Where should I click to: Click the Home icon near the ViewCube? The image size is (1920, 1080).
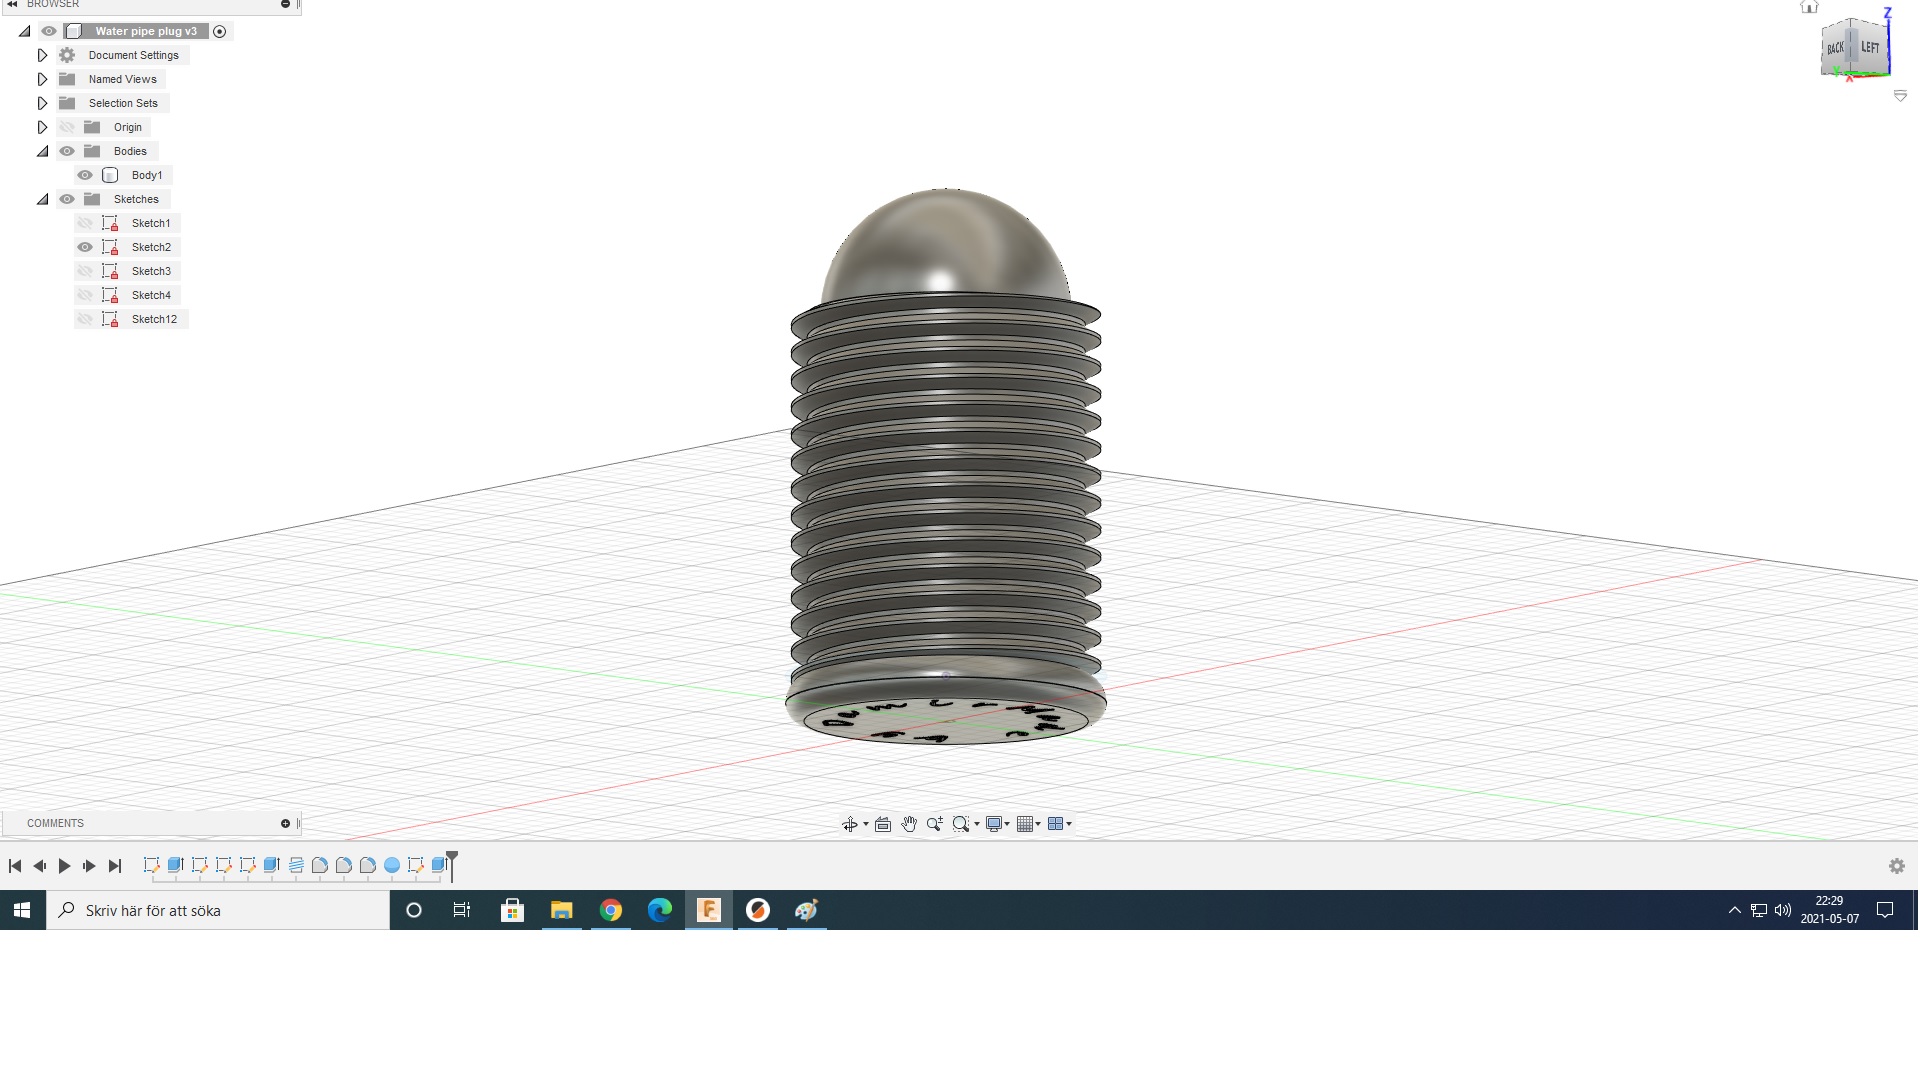1808,7
